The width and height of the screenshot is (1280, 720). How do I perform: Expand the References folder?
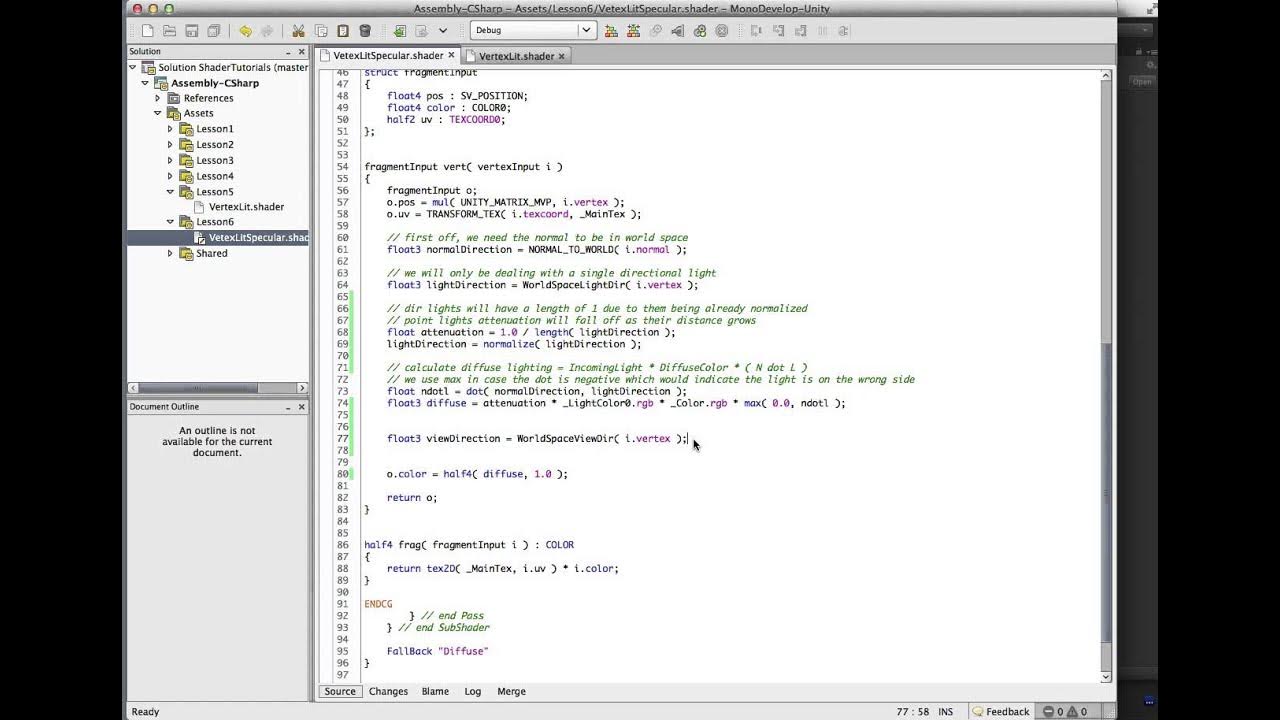click(x=157, y=98)
